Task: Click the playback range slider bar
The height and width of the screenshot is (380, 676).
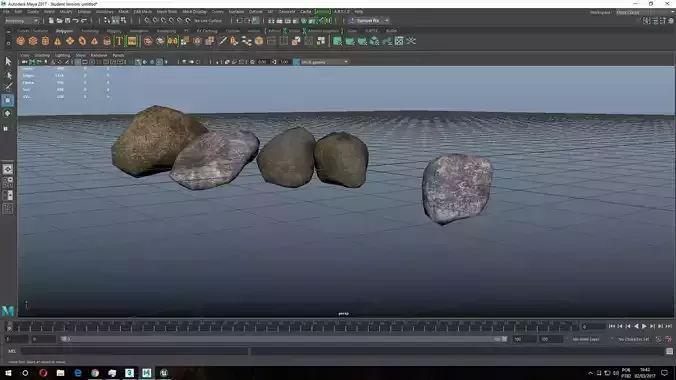Action: pos(285,339)
